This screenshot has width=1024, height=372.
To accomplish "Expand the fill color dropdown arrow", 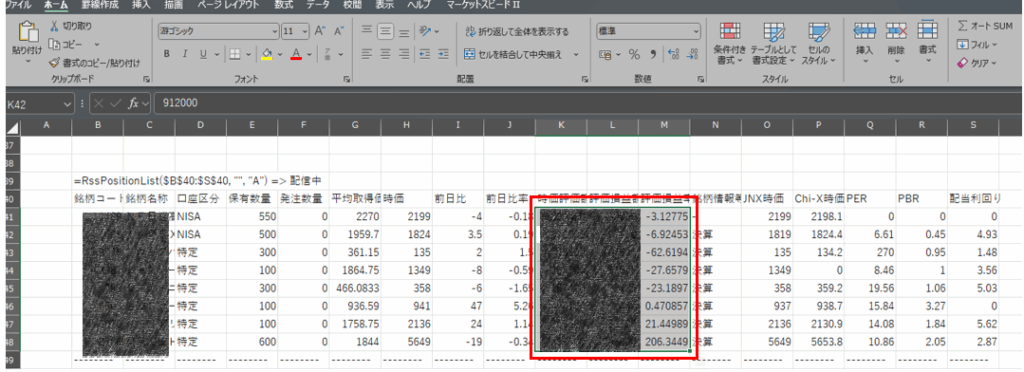I will pyautogui.click(x=280, y=54).
